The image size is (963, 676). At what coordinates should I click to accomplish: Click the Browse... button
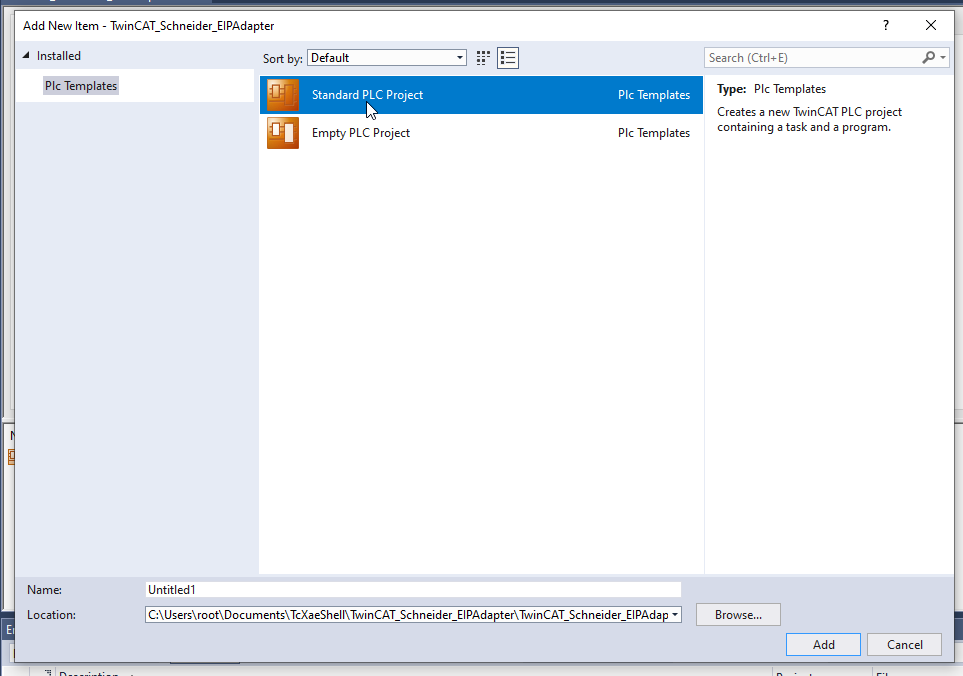coord(738,615)
